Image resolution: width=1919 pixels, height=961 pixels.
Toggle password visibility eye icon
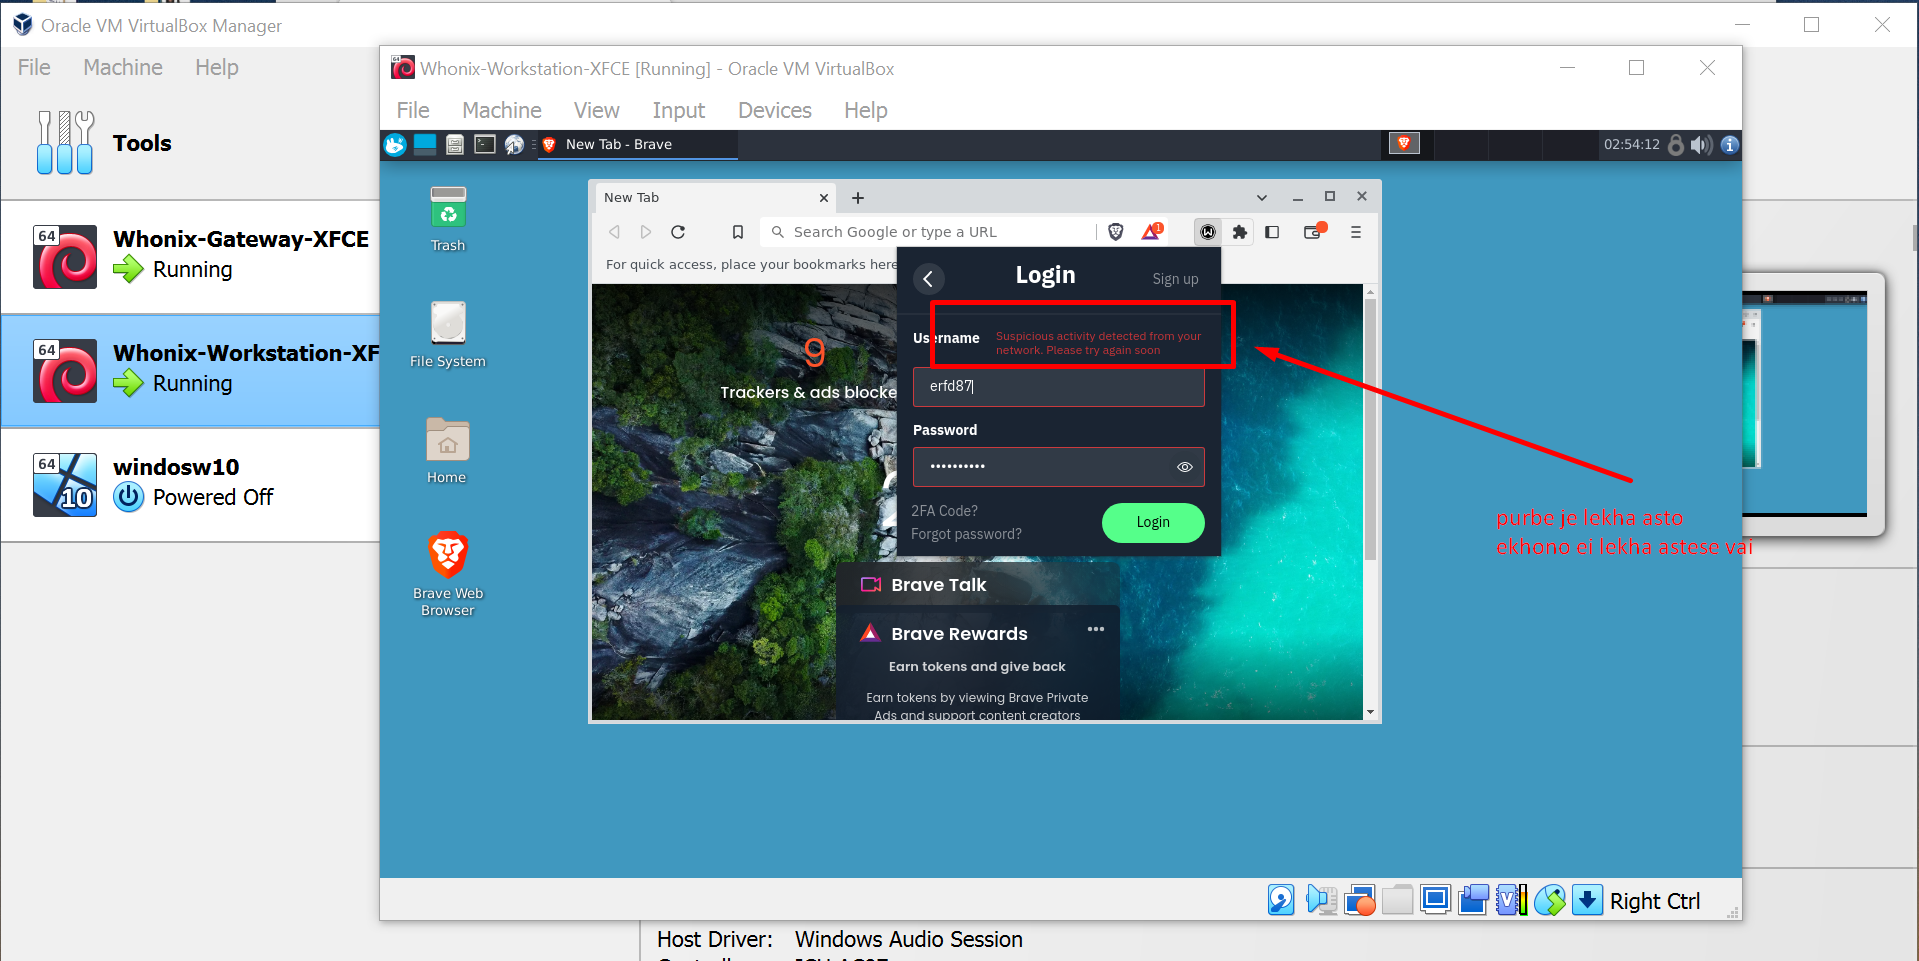(x=1185, y=467)
